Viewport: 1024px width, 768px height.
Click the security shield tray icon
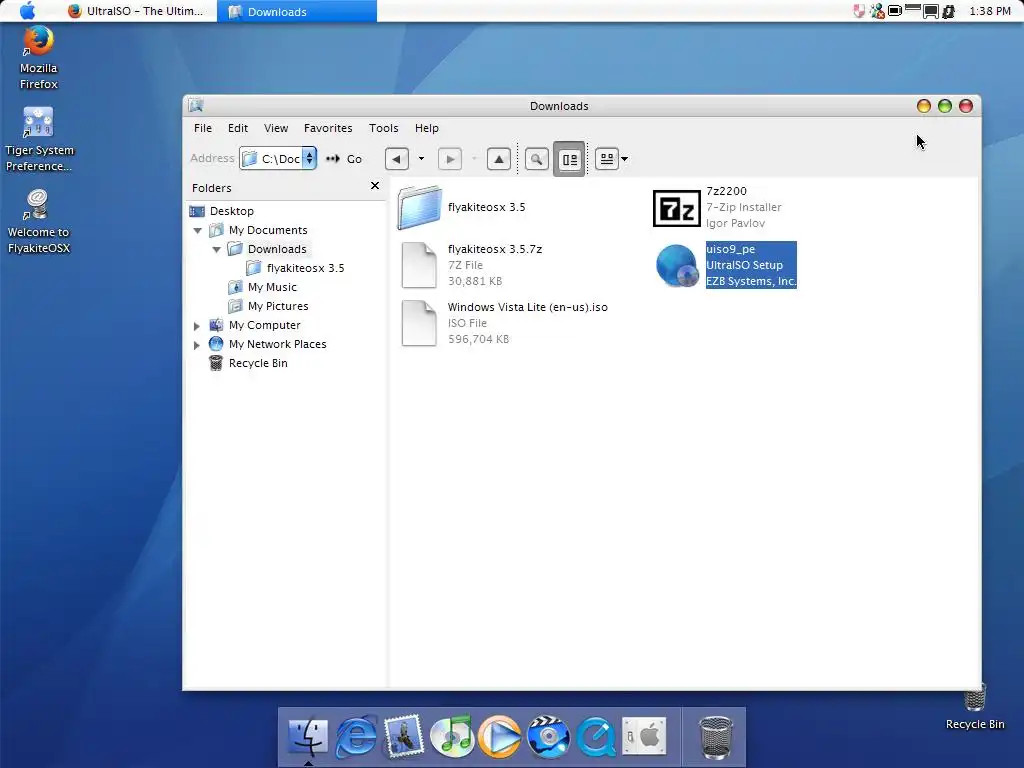pos(859,11)
